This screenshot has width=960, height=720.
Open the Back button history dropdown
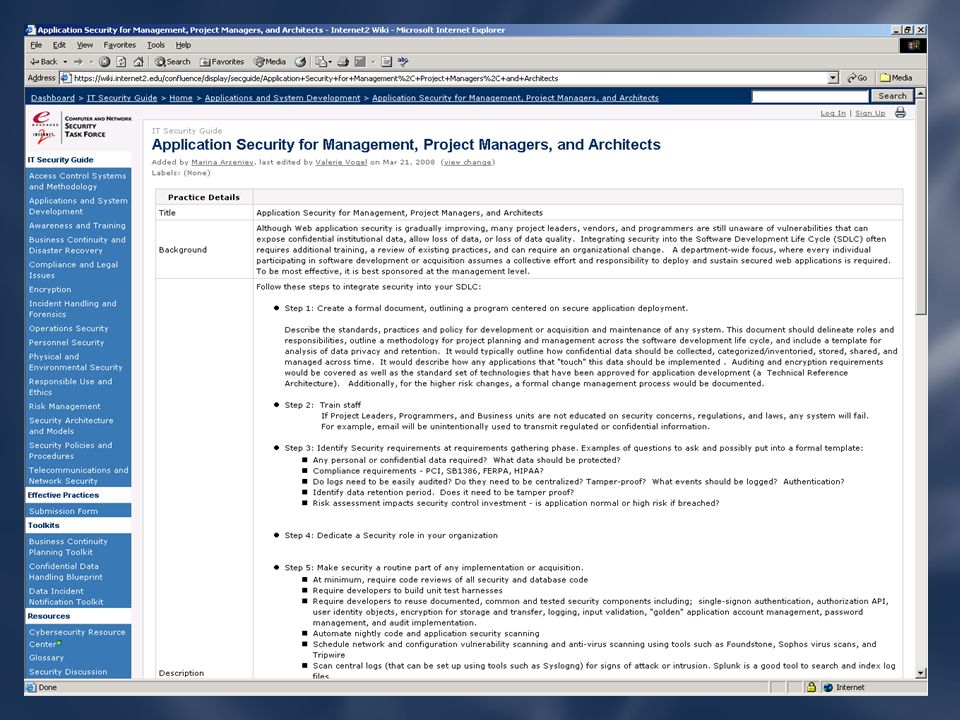tap(65, 62)
